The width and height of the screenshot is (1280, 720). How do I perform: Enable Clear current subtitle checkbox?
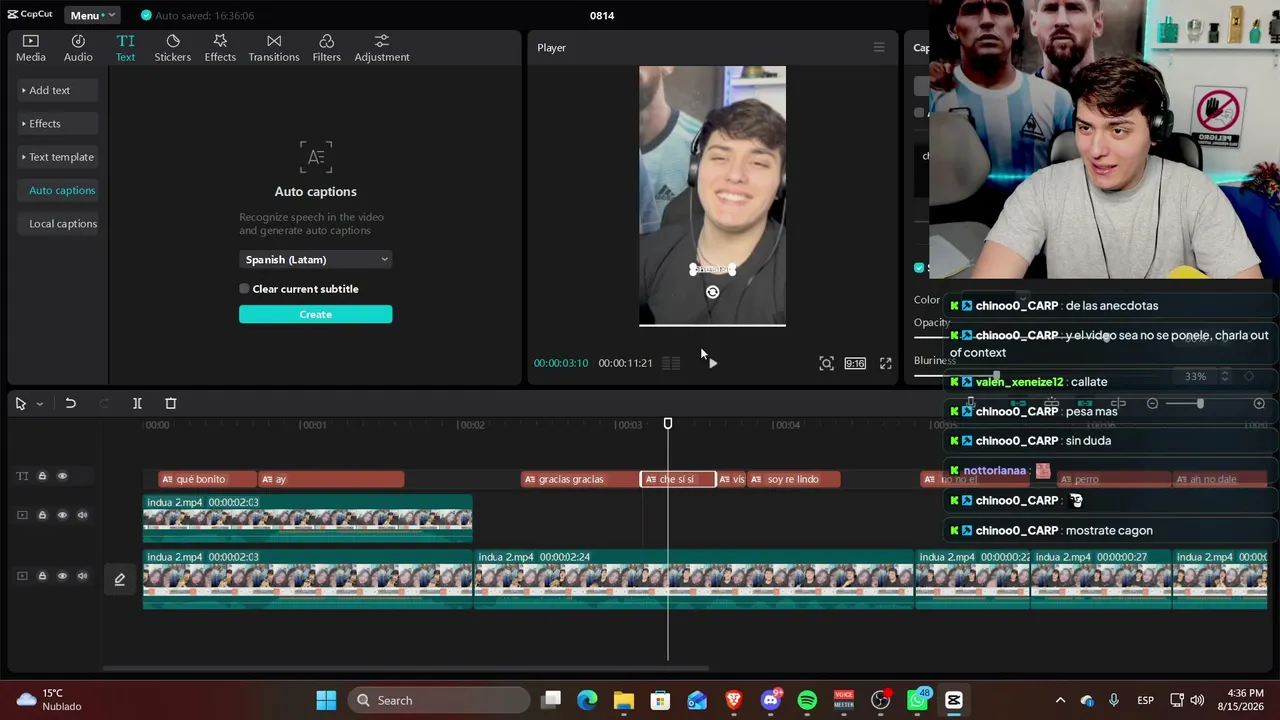click(244, 289)
